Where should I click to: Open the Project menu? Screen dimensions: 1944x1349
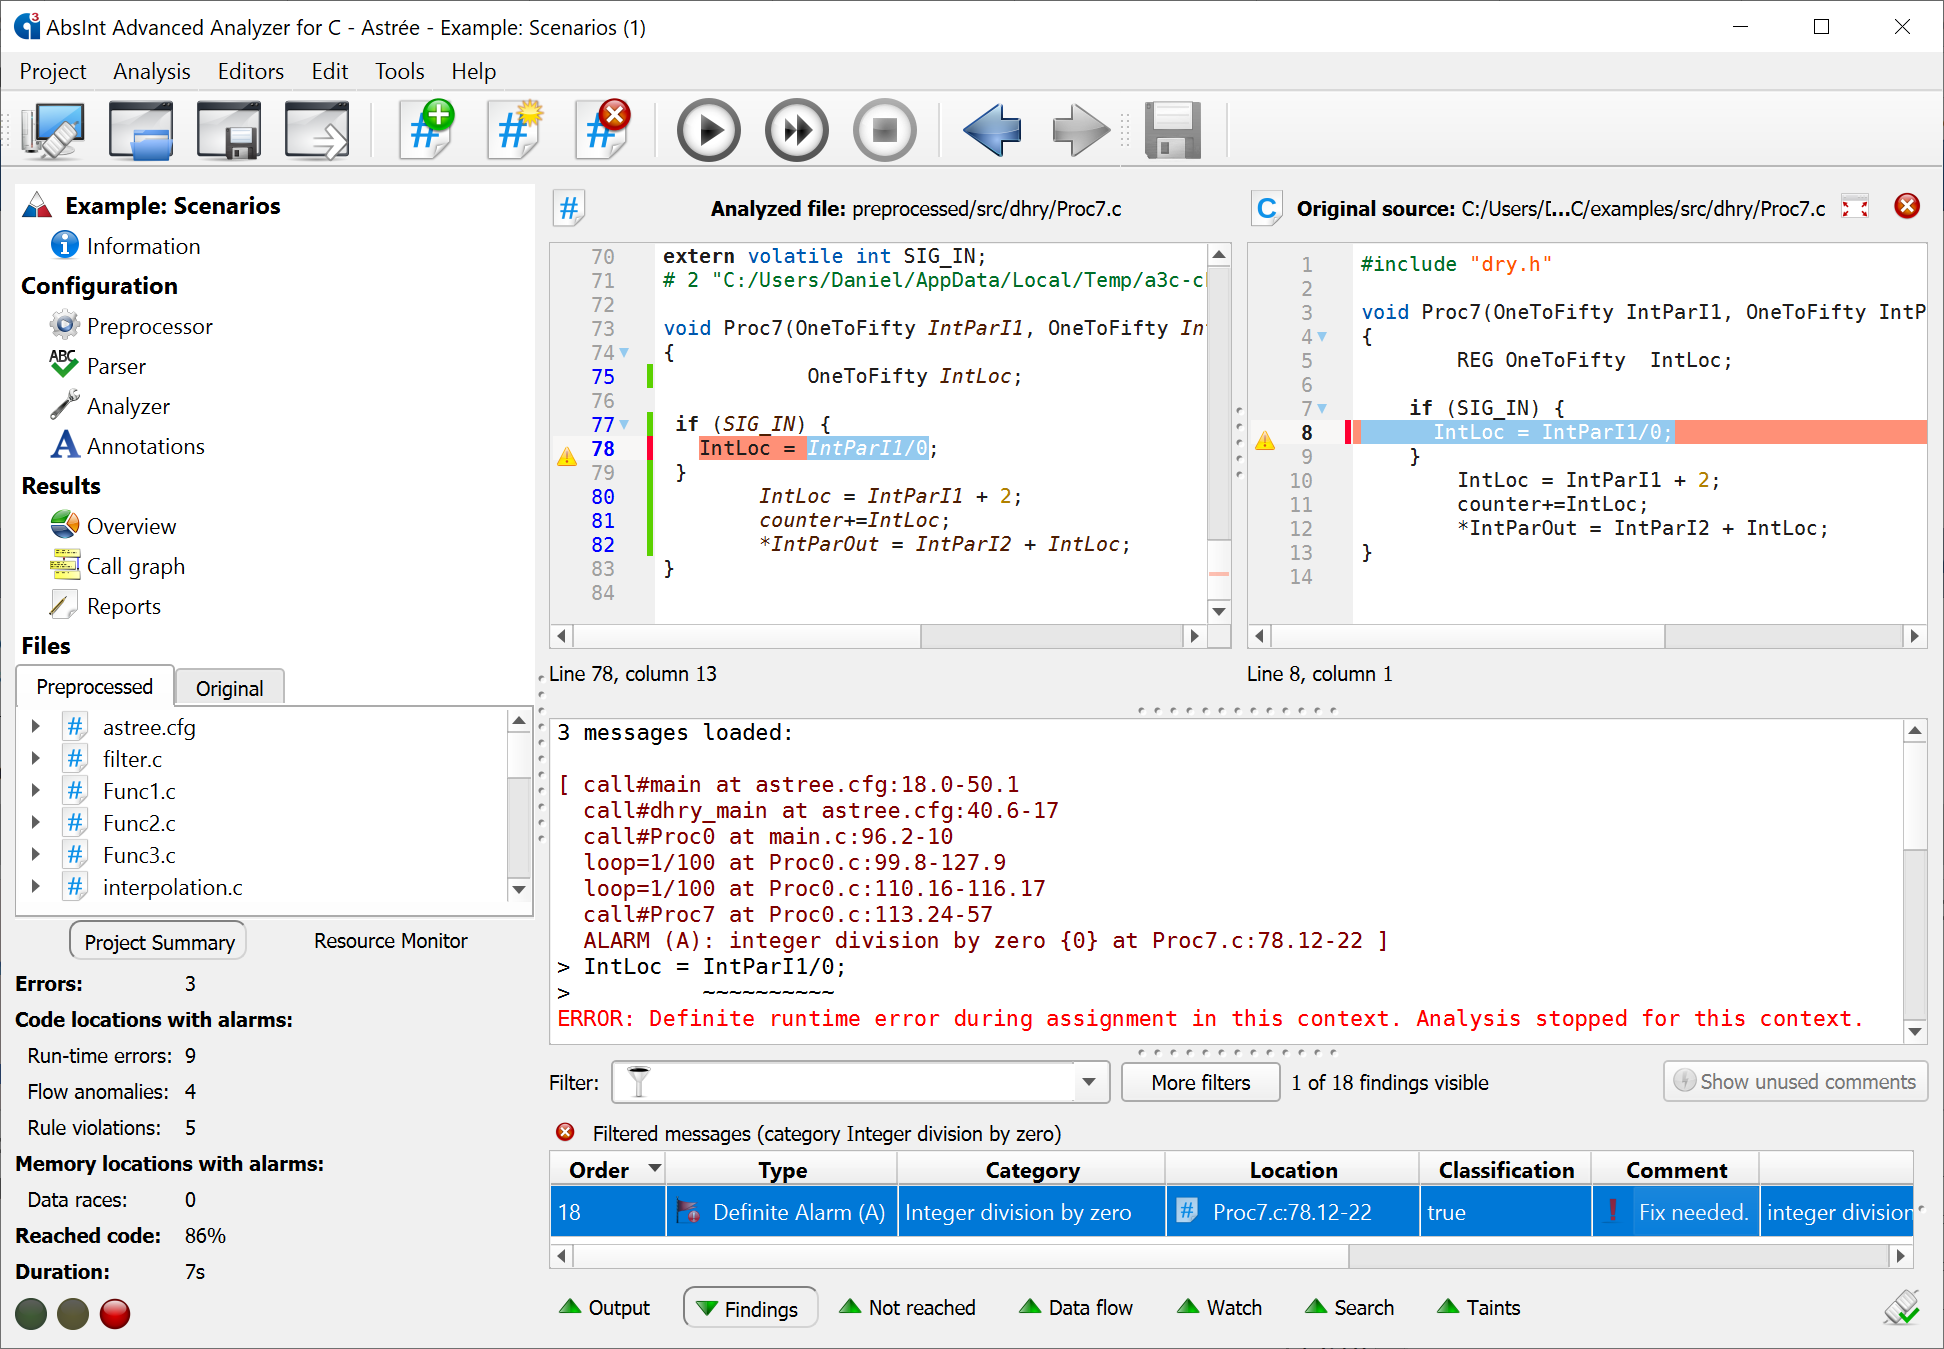(x=53, y=71)
